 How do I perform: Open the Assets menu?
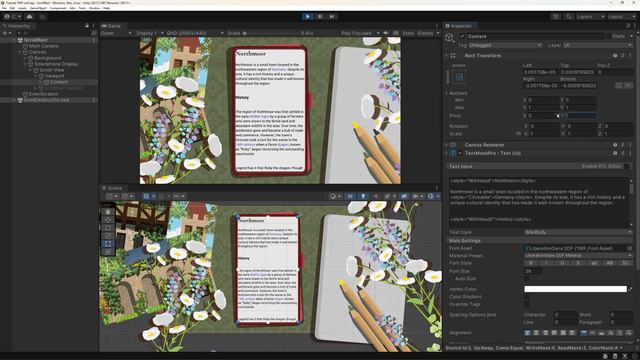point(22,8)
